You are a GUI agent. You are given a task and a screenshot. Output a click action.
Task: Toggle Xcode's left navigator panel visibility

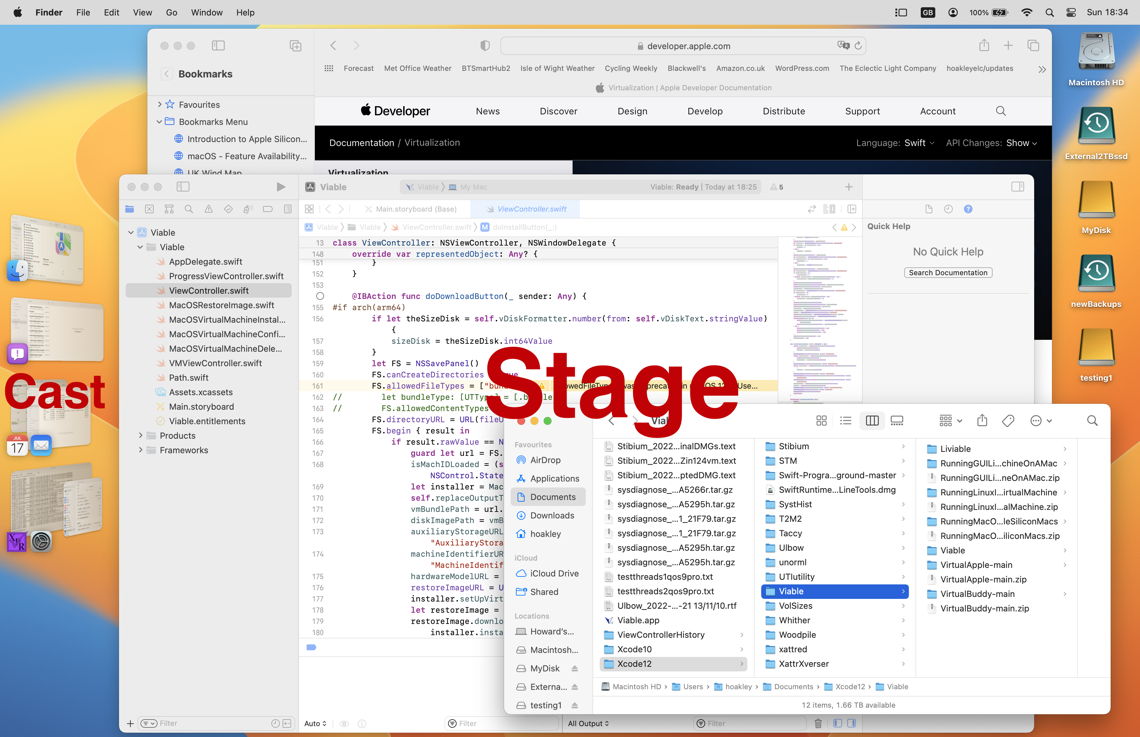coord(184,186)
